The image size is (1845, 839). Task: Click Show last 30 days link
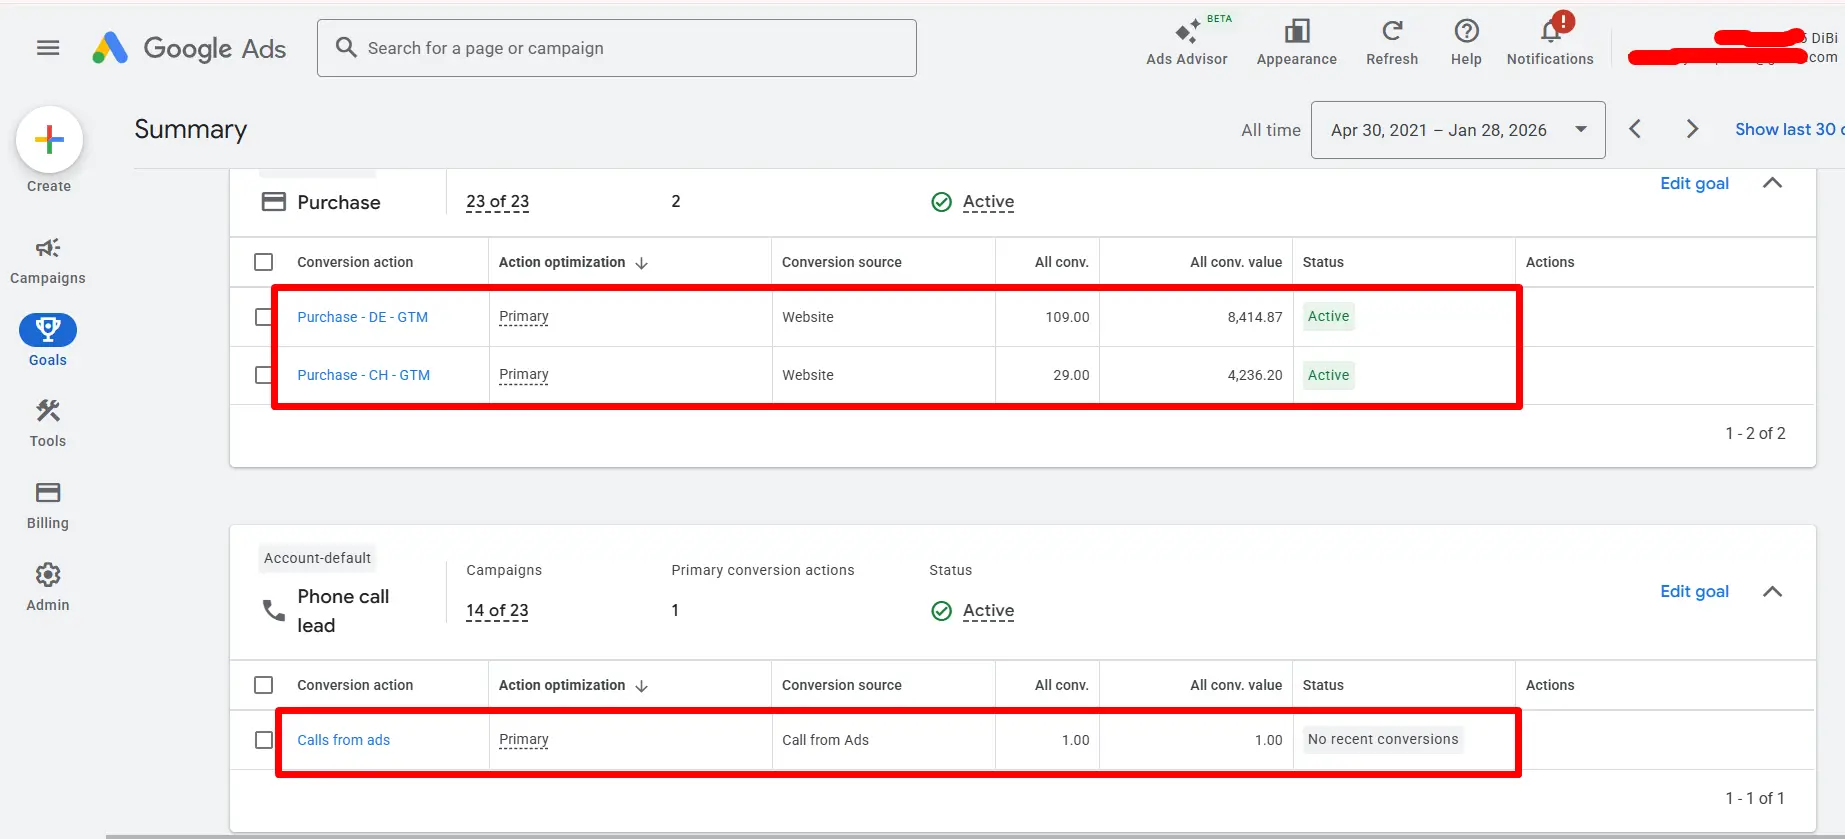(1789, 129)
